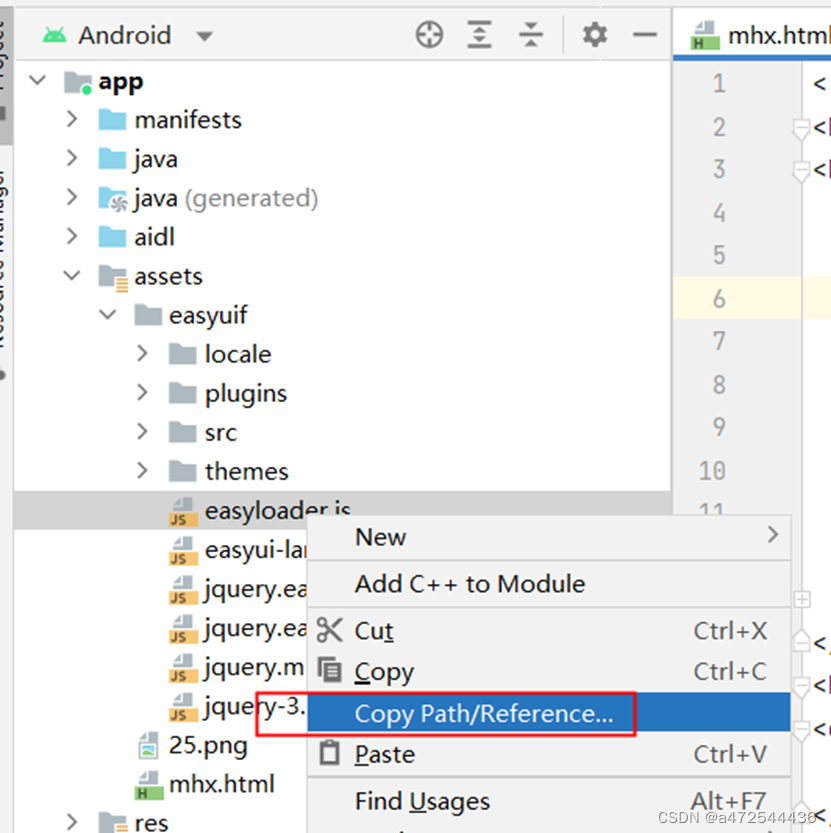Open the Project panel settings gear icon
Screen dimensions: 831x833
594,35
